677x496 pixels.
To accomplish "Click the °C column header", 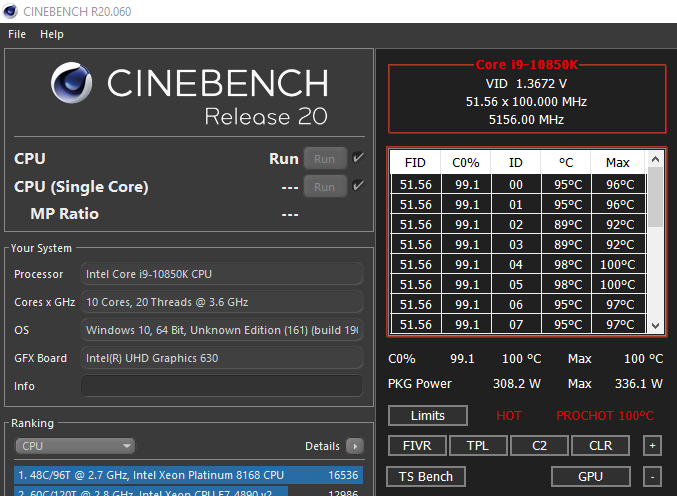I will point(566,163).
